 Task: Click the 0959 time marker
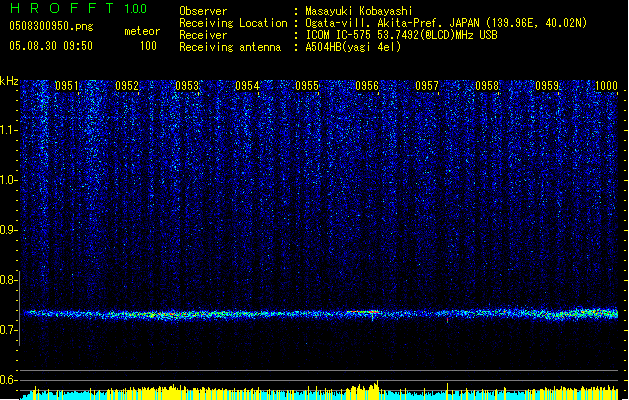pos(547,86)
